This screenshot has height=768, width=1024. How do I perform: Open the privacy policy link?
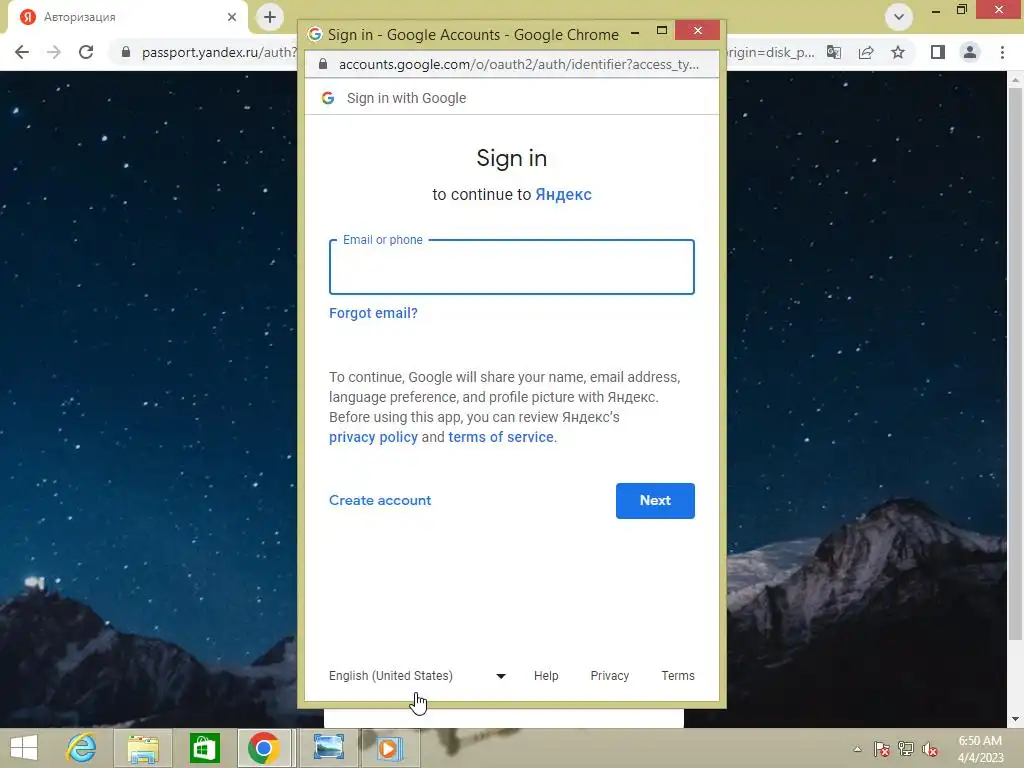pos(373,437)
